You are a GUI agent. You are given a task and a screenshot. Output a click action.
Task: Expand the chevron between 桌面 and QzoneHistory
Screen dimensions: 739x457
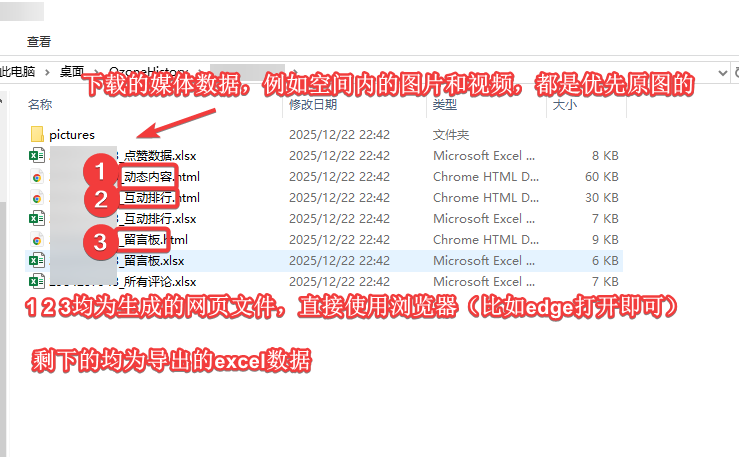(97, 71)
